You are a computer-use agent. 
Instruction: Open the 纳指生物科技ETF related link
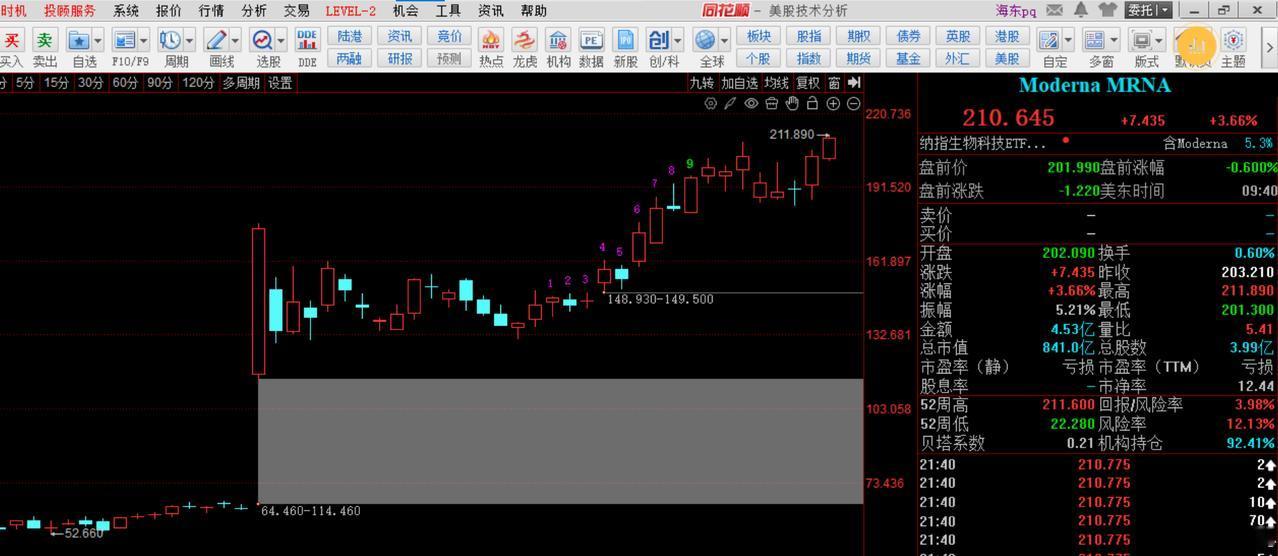tap(983, 143)
